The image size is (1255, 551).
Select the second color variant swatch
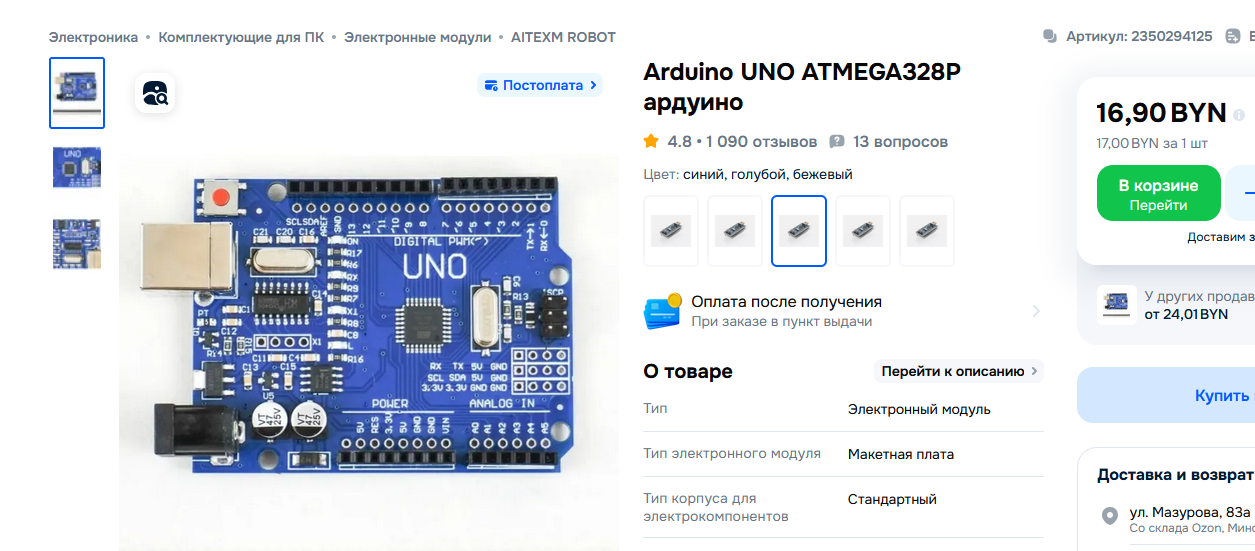click(735, 231)
